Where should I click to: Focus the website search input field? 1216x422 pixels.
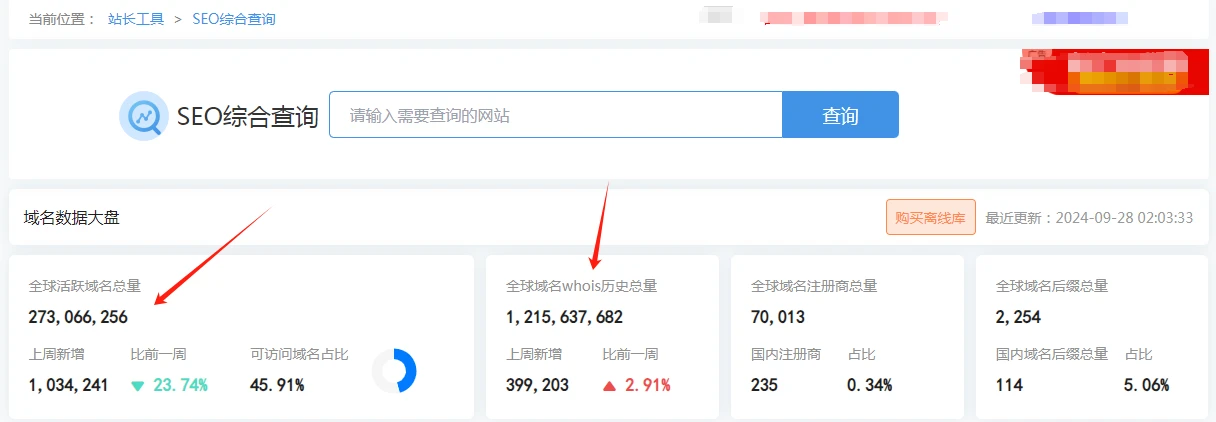pos(555,115)
